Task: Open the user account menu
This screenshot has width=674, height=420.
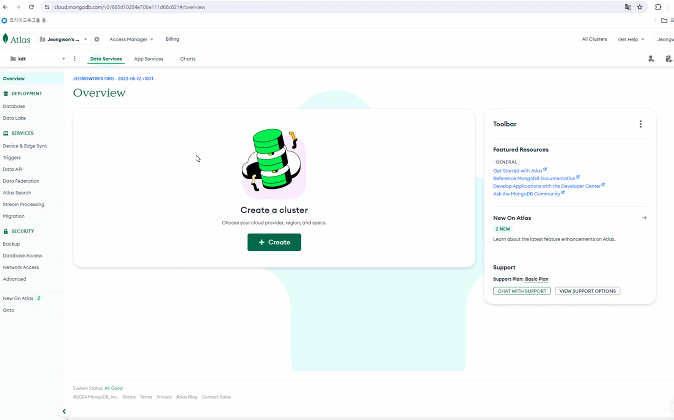Action: coord(664,39)
